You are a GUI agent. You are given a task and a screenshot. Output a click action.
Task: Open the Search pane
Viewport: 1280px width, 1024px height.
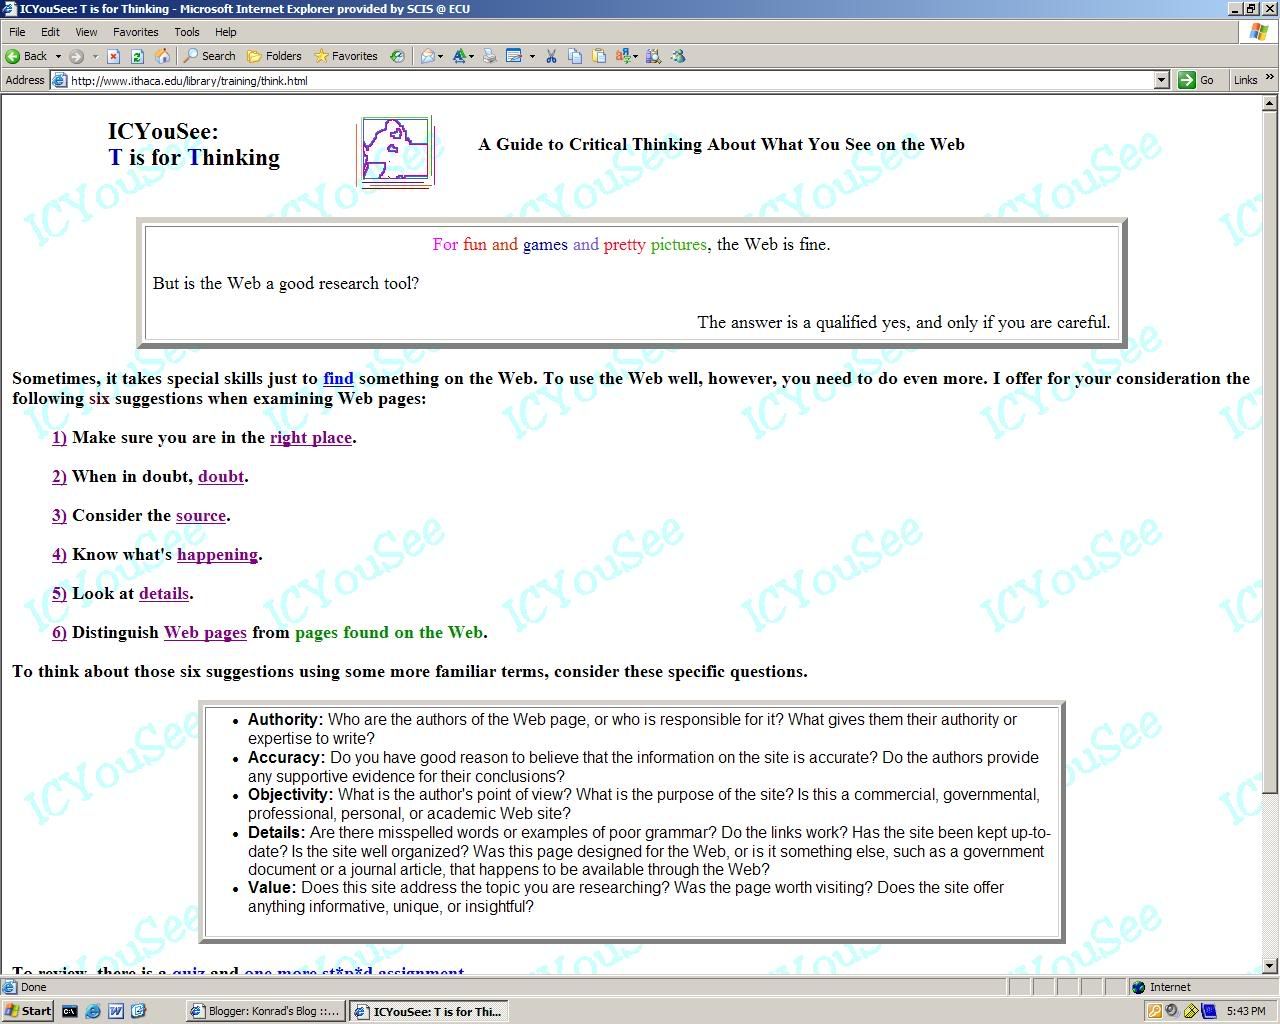tap(209, 56)
